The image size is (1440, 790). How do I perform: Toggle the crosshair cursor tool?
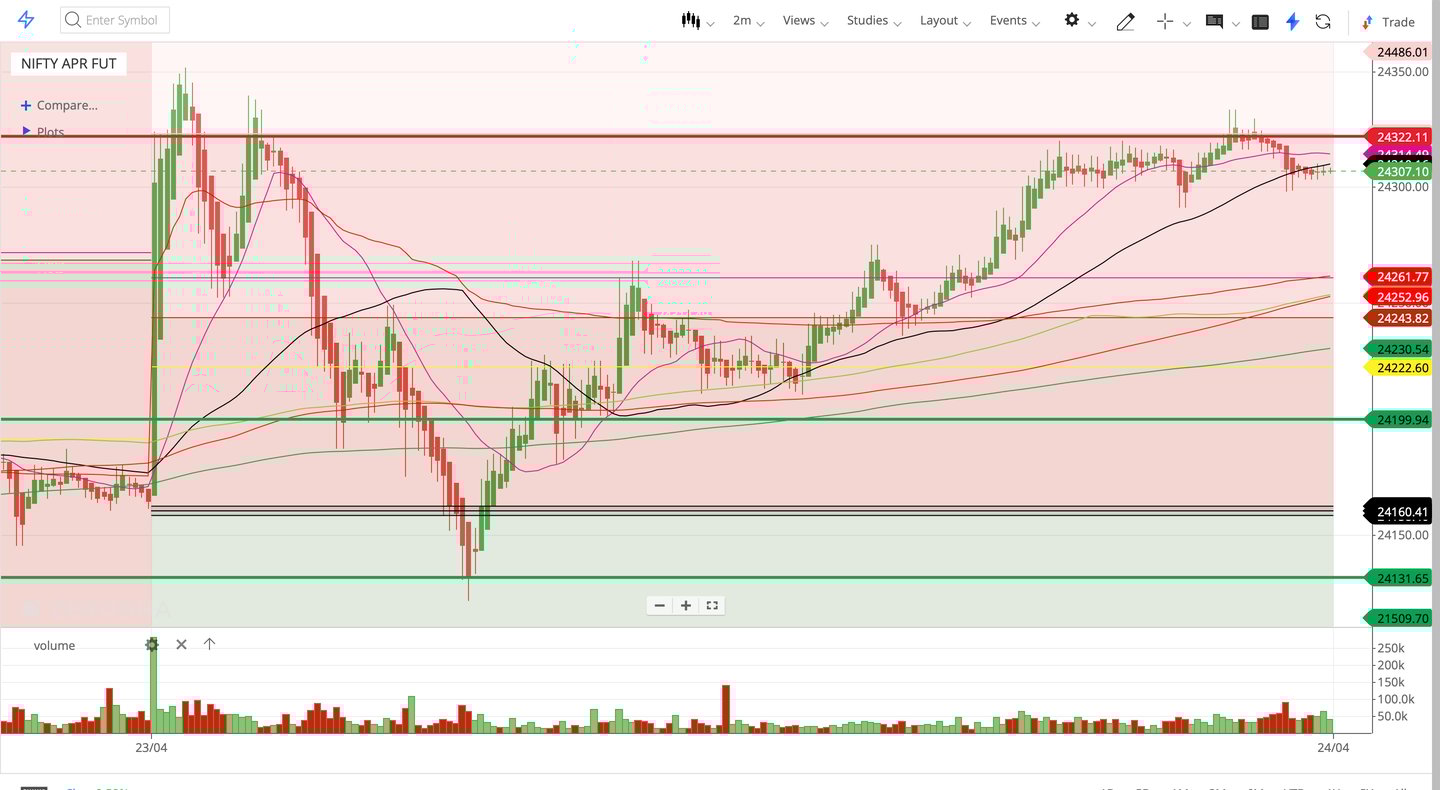click(1164, 21)
